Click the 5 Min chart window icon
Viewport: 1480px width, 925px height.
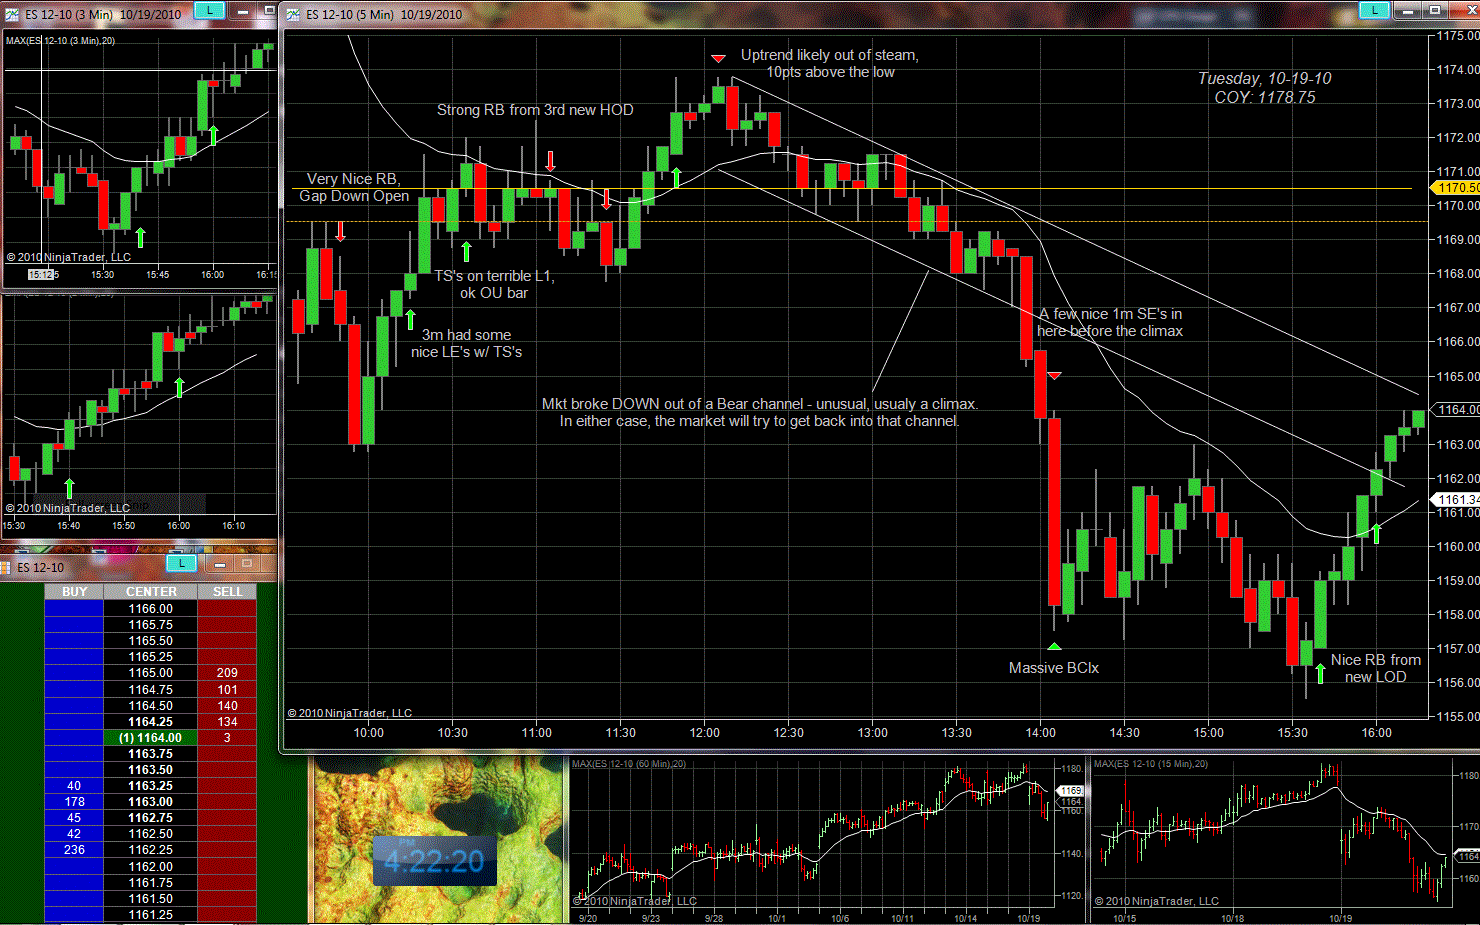point(293,14)
